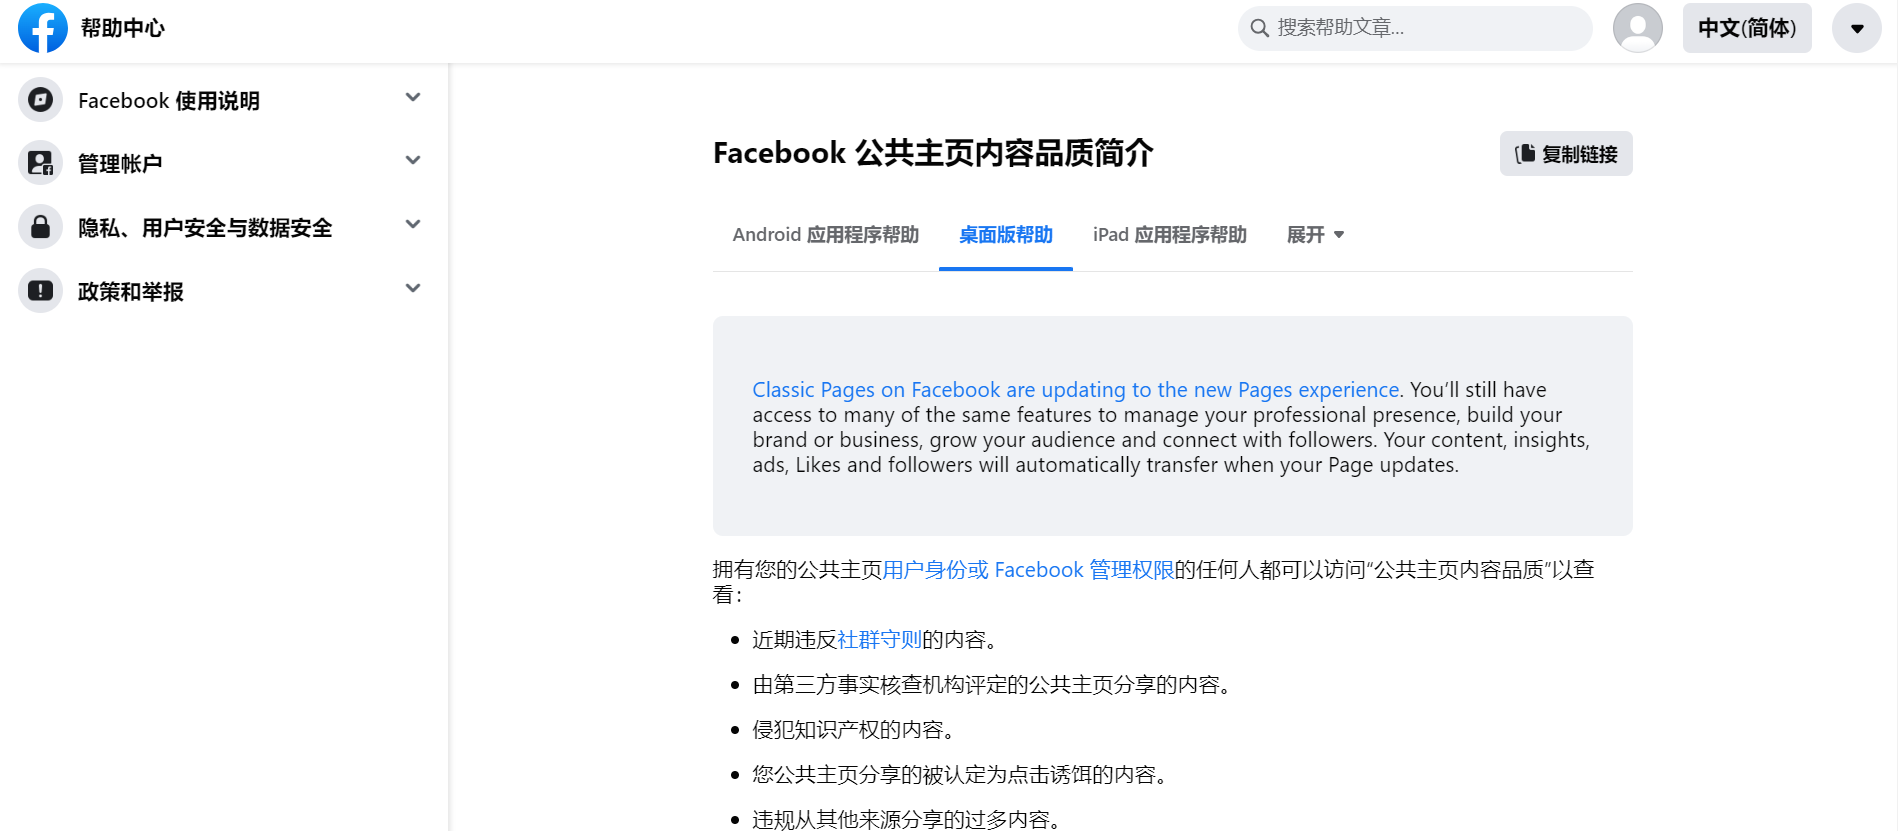Click the search magnifier icon
The image size is (1898, 831).
coord(1260,28)
